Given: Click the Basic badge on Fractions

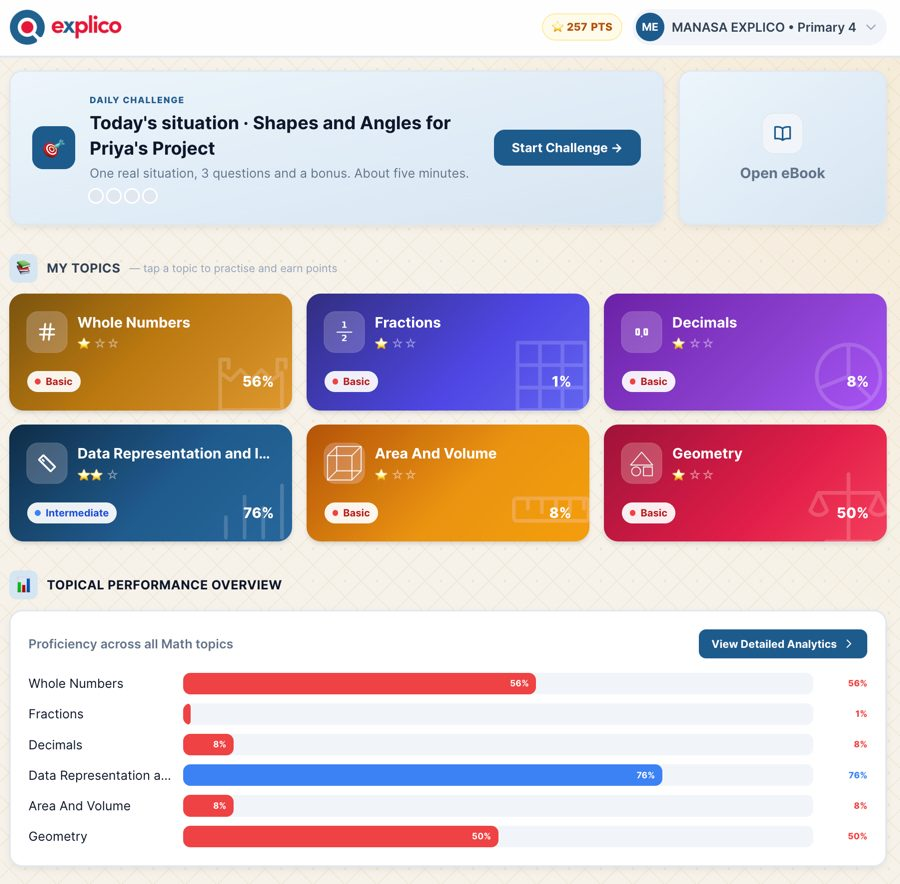Looking at the screenshot, I should coord(351,382).
